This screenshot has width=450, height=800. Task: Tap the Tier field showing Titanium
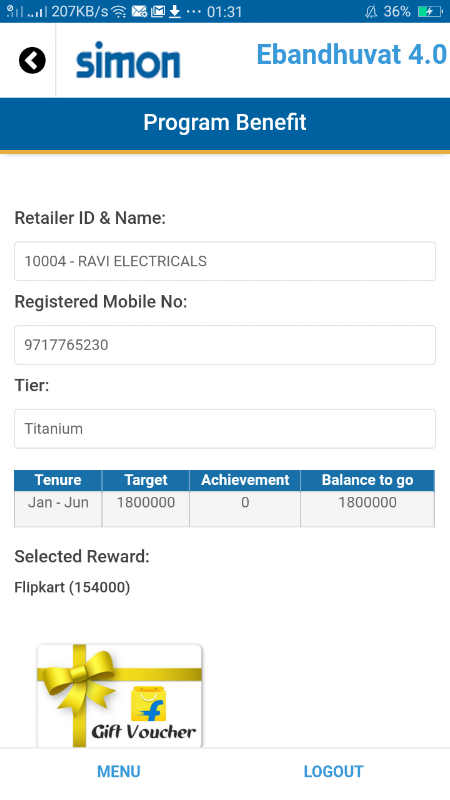225,429
